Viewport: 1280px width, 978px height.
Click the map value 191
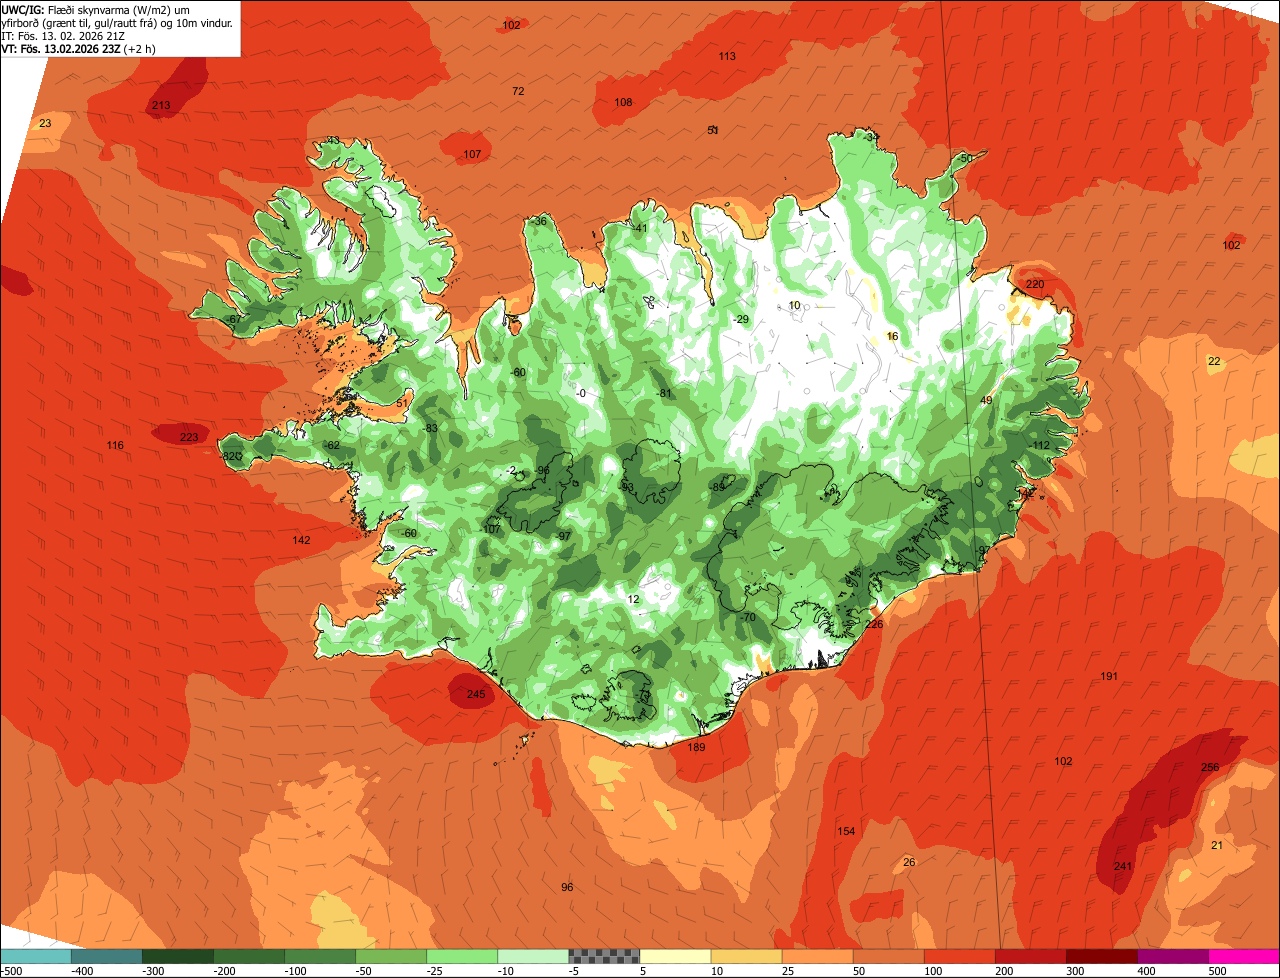click(x=1109, y=677)
